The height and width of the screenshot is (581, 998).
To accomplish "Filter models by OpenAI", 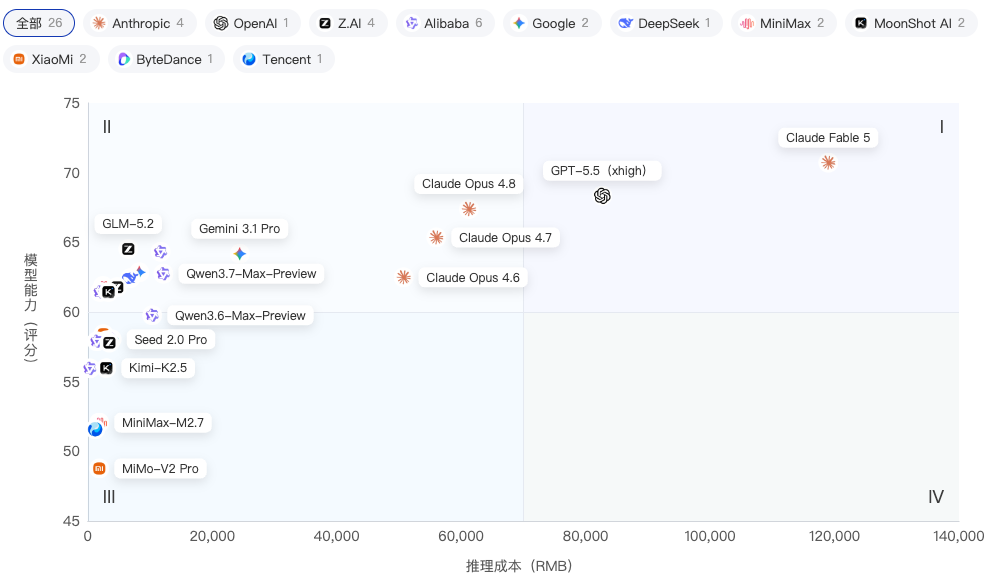I will click(251, 24).
